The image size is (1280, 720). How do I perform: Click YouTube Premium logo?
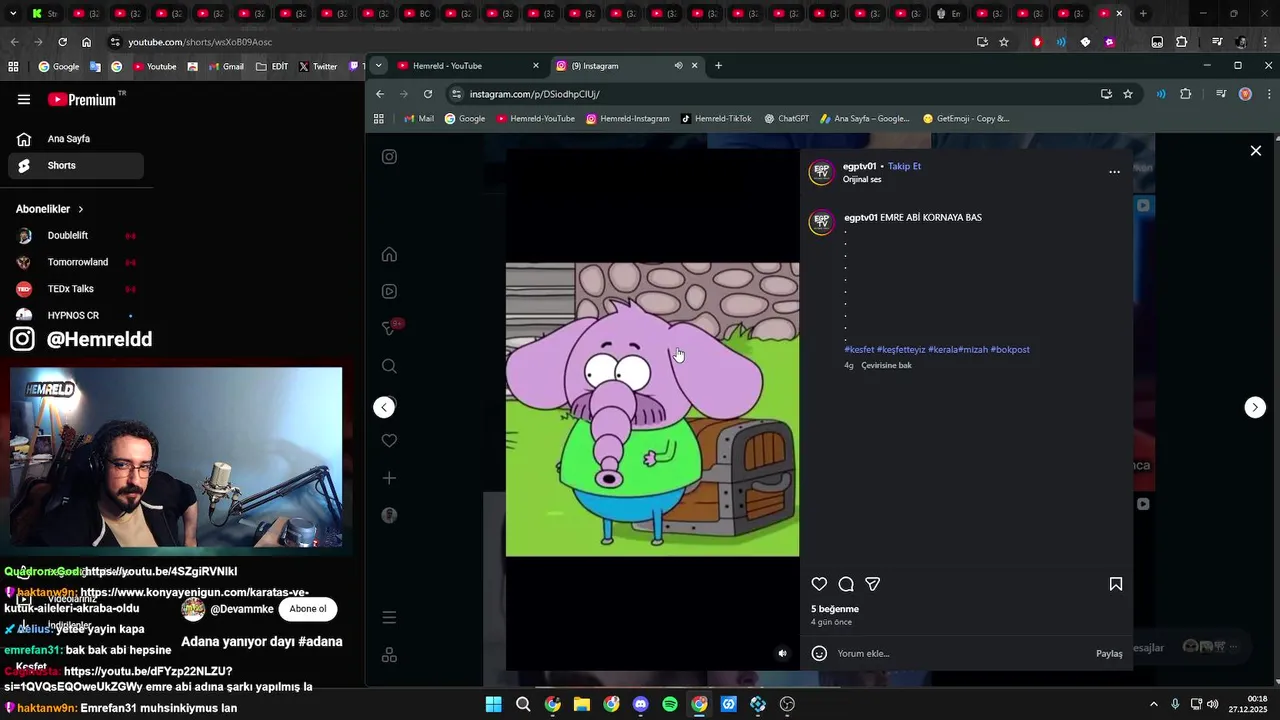(x=82, y=99)
